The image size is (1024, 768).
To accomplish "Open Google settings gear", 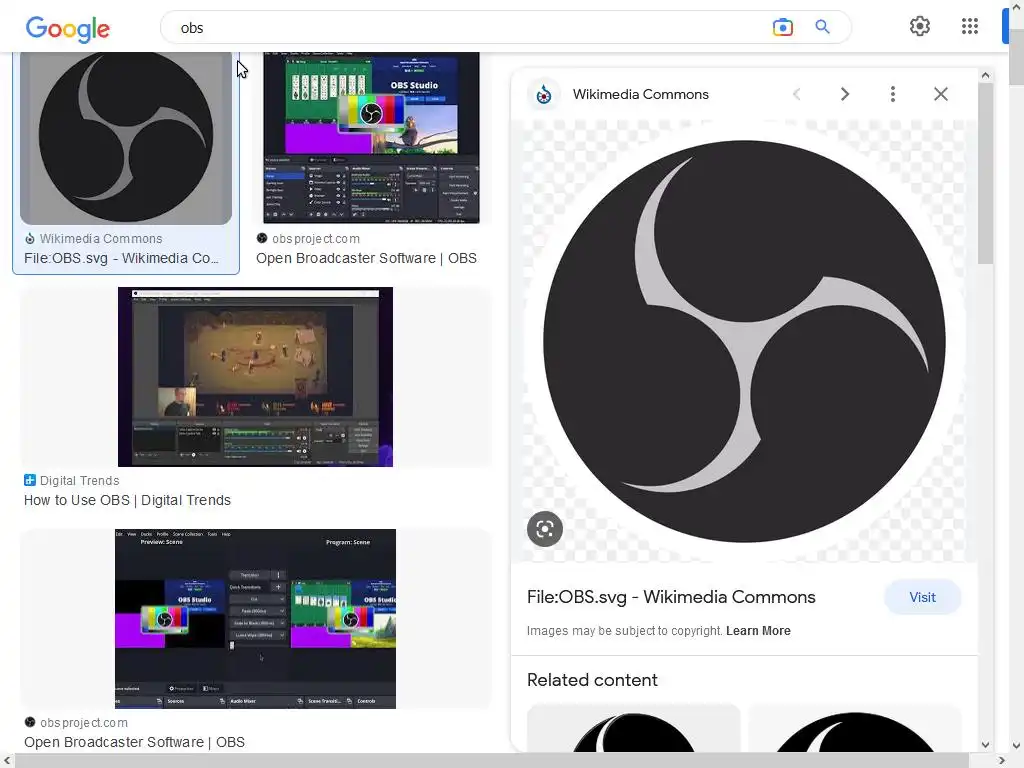I will 920,26.
